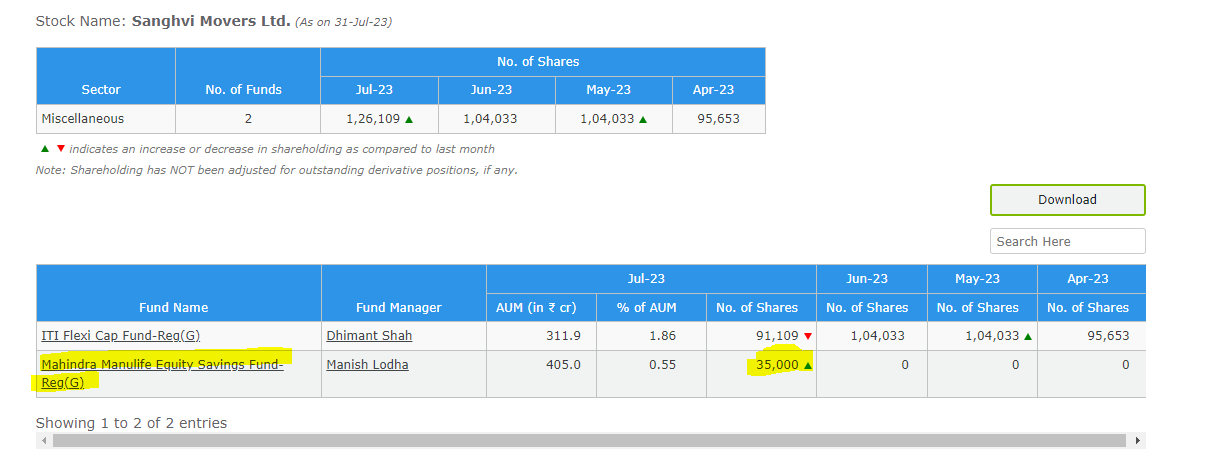The height and width of the screenshot is (455, 1215).
Task: Open fund manager Manish Lodha link
Action: tap(367, 365)
